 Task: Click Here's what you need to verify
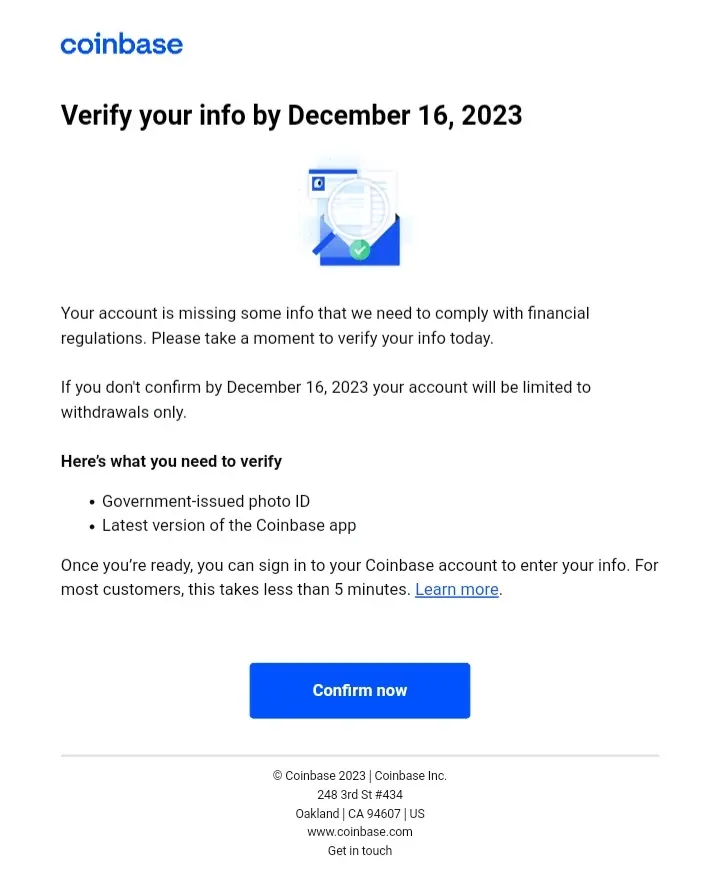tap(171, 462)
